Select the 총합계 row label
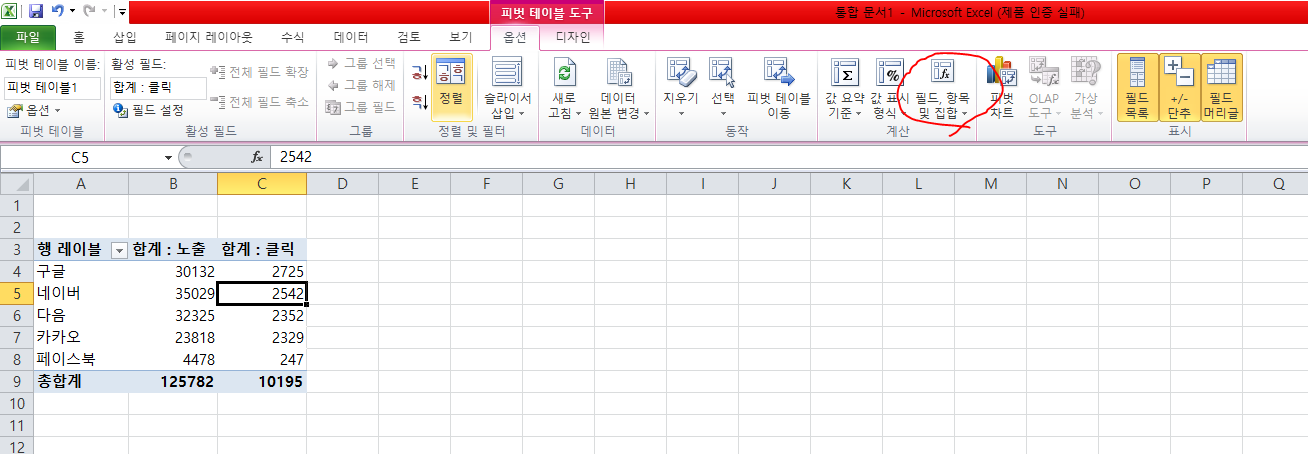This screenshot has height=454, width=1308. click(x=81, y=382)
